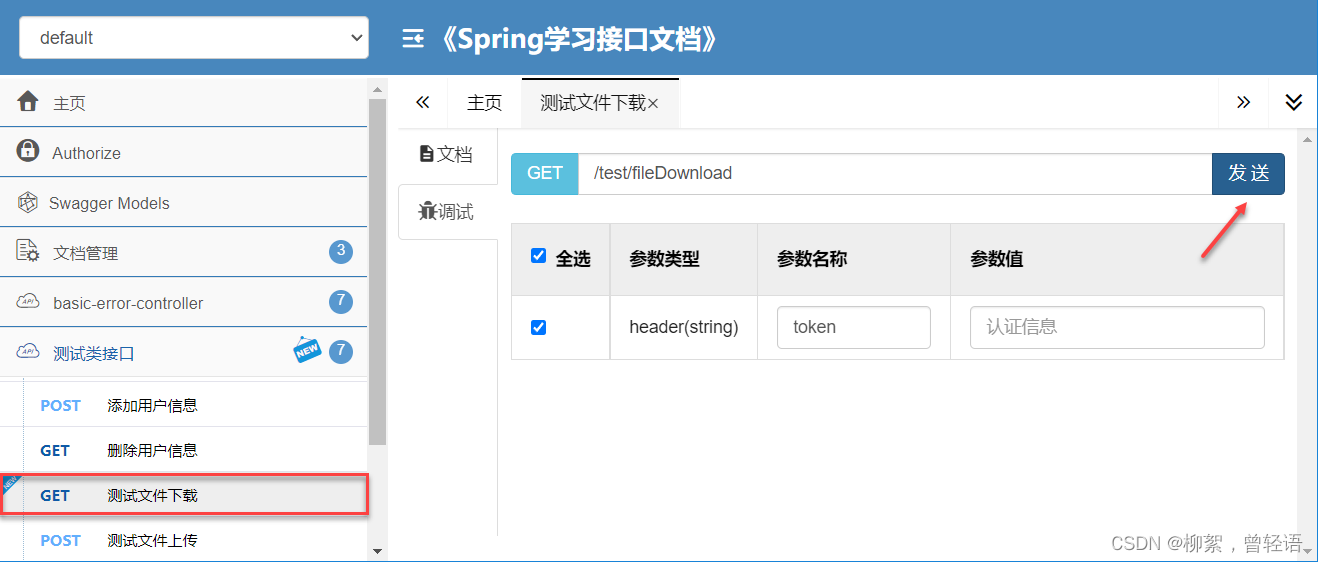1318x562 pixels.
Task: Click the document gear icon beside 文档管理
Action: pos(28,251)
